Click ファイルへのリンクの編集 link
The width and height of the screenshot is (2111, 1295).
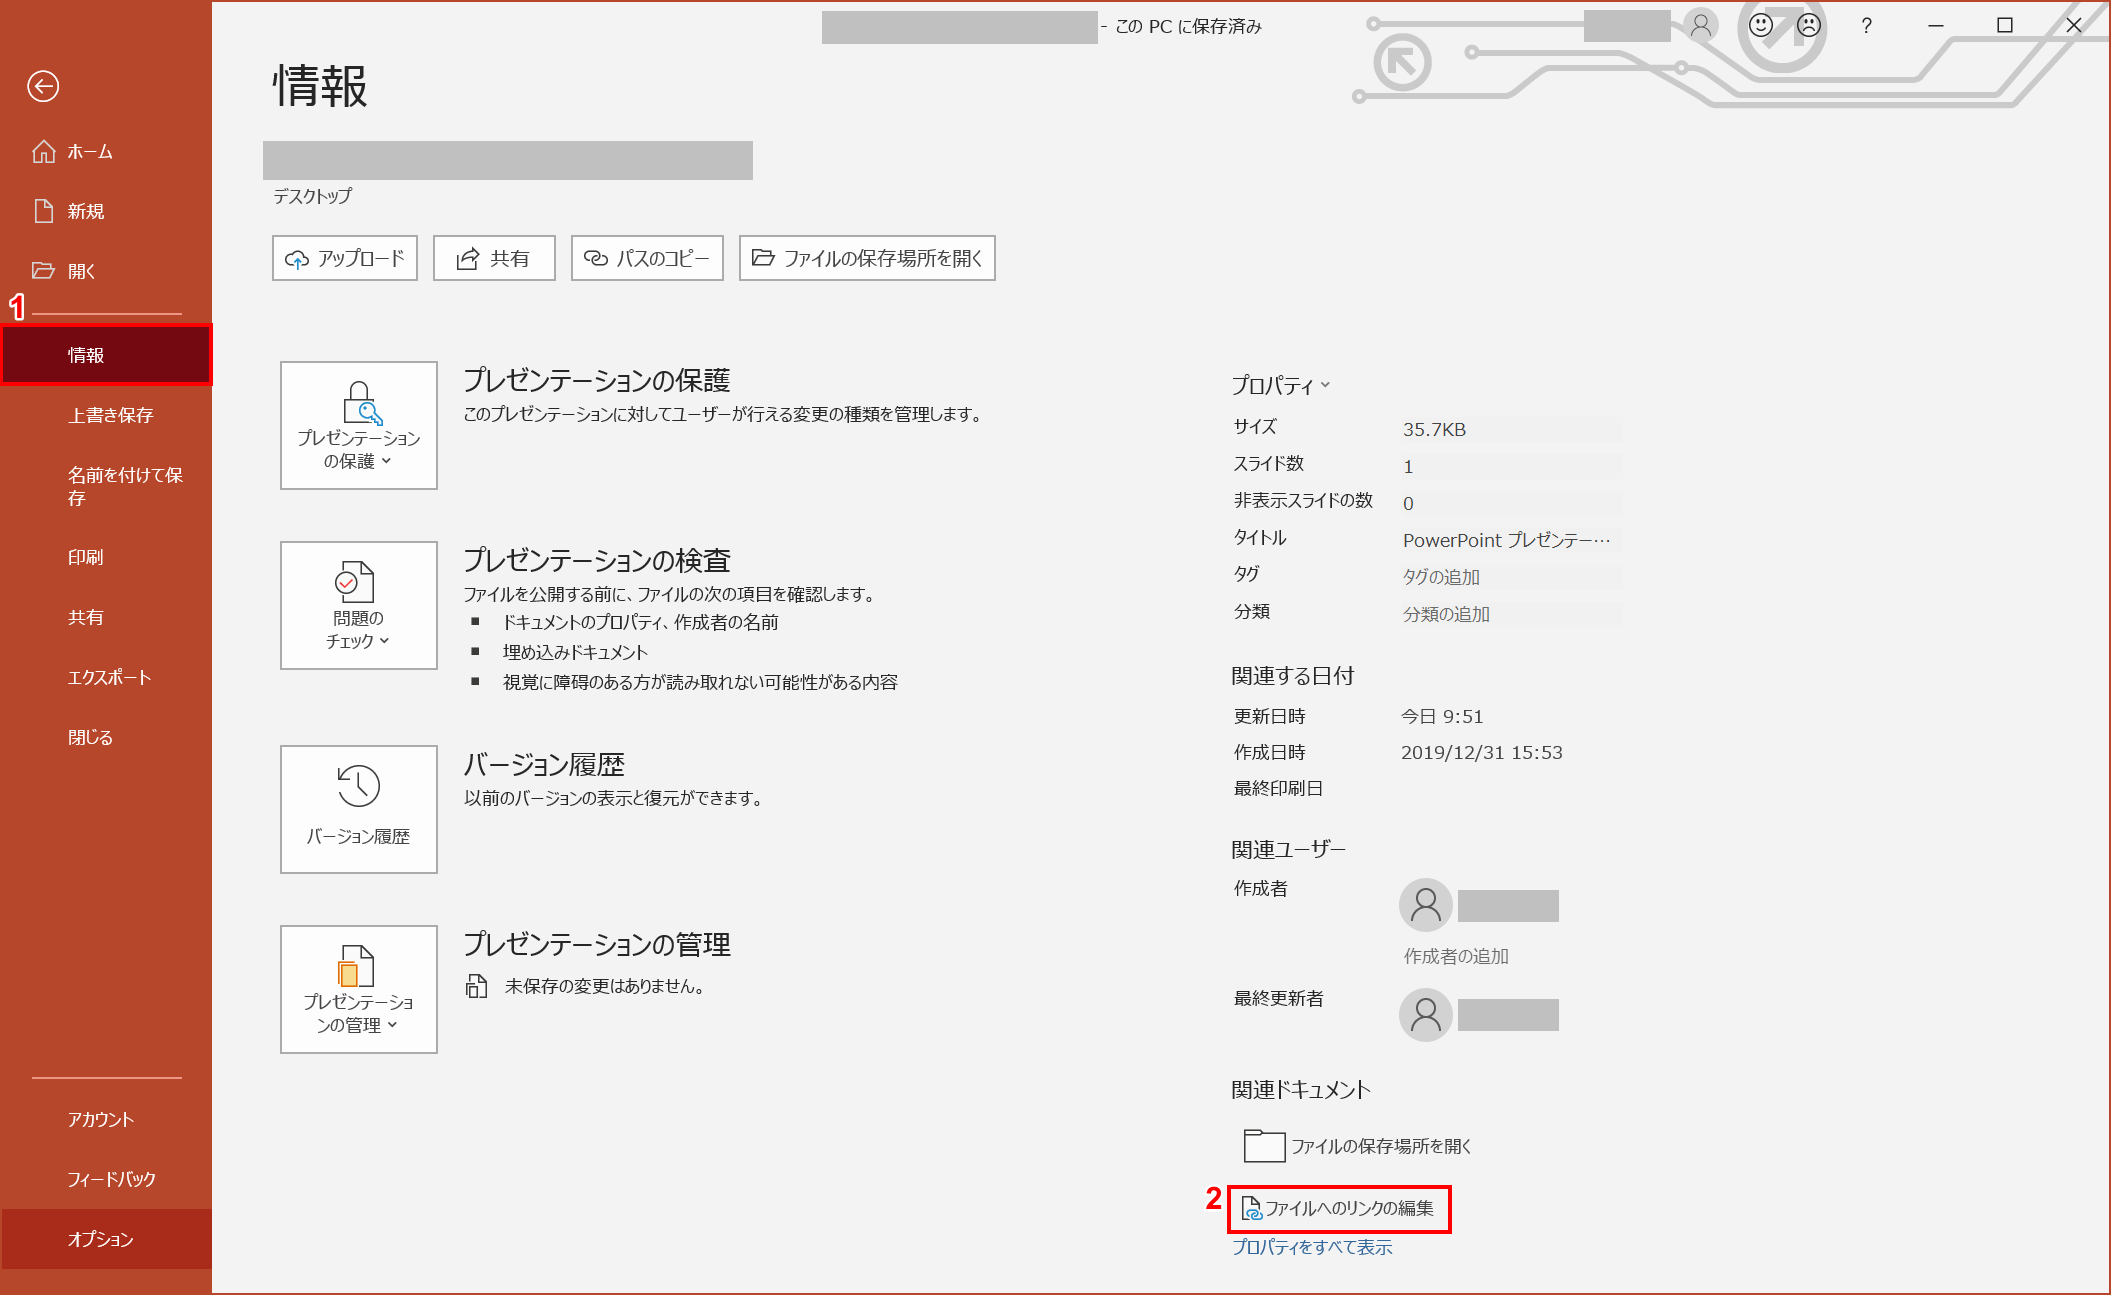[x=1338, y=1208]
